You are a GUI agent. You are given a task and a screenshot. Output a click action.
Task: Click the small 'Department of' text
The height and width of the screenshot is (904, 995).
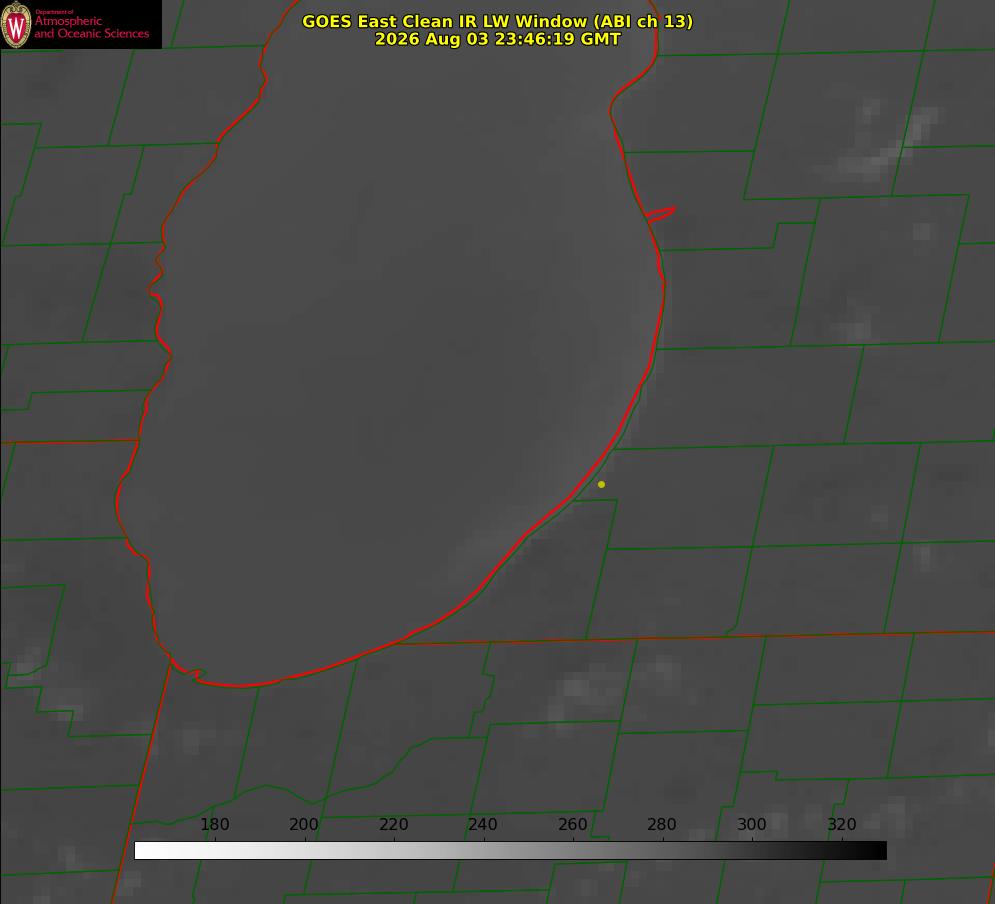tap(54, 12)
